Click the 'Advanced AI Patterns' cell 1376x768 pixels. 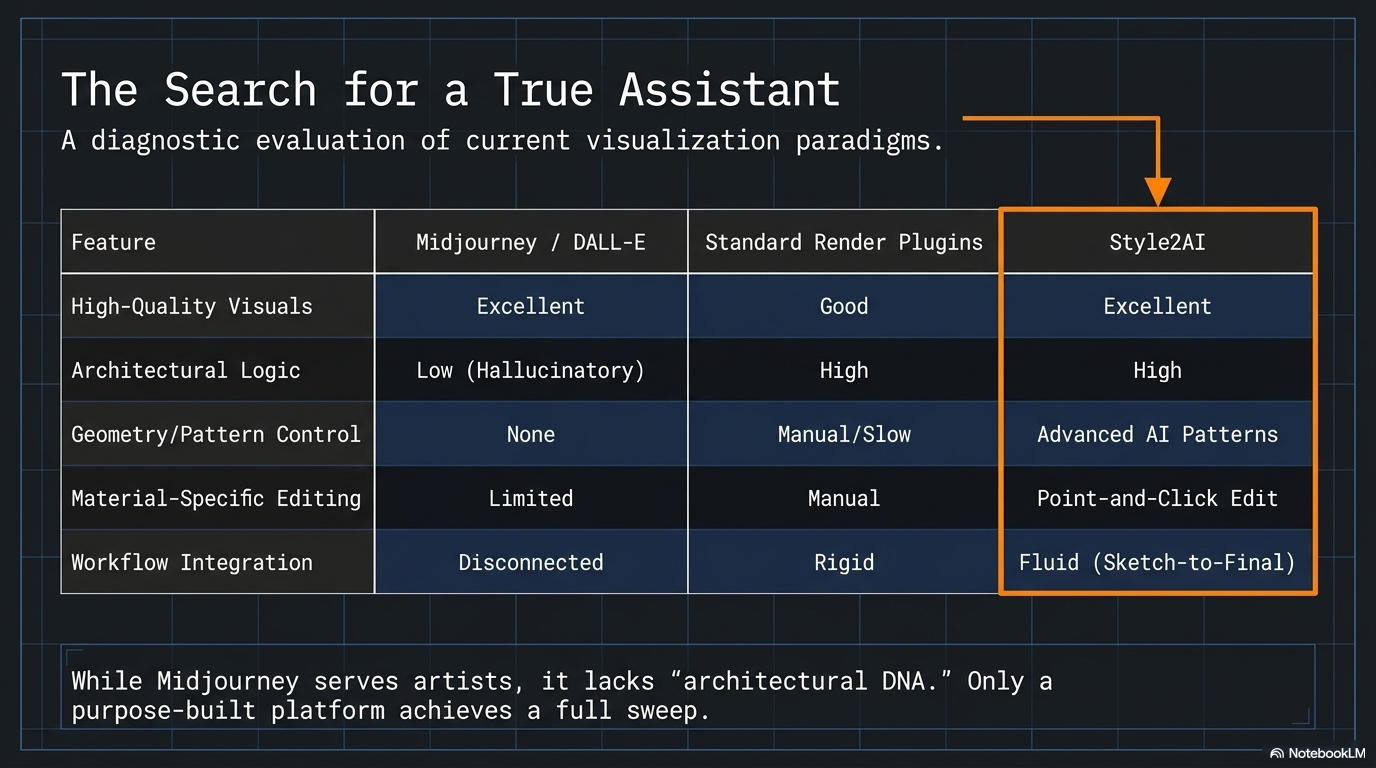pos(1157,434)
